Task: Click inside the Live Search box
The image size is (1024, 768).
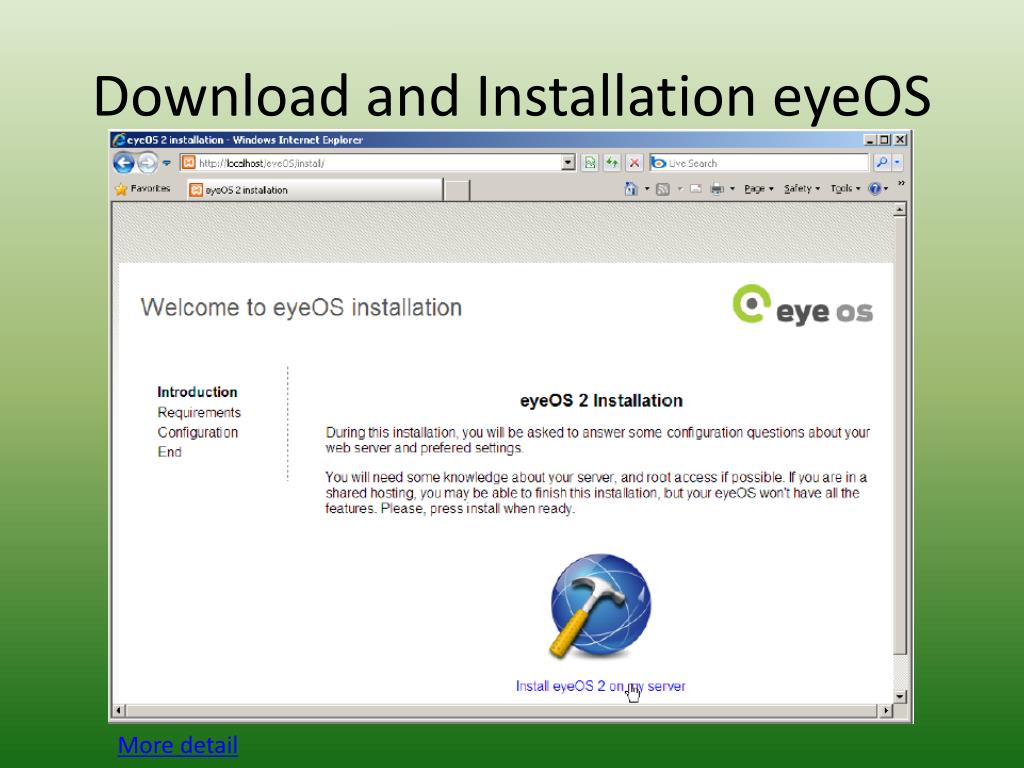Action: coord(760,163)
